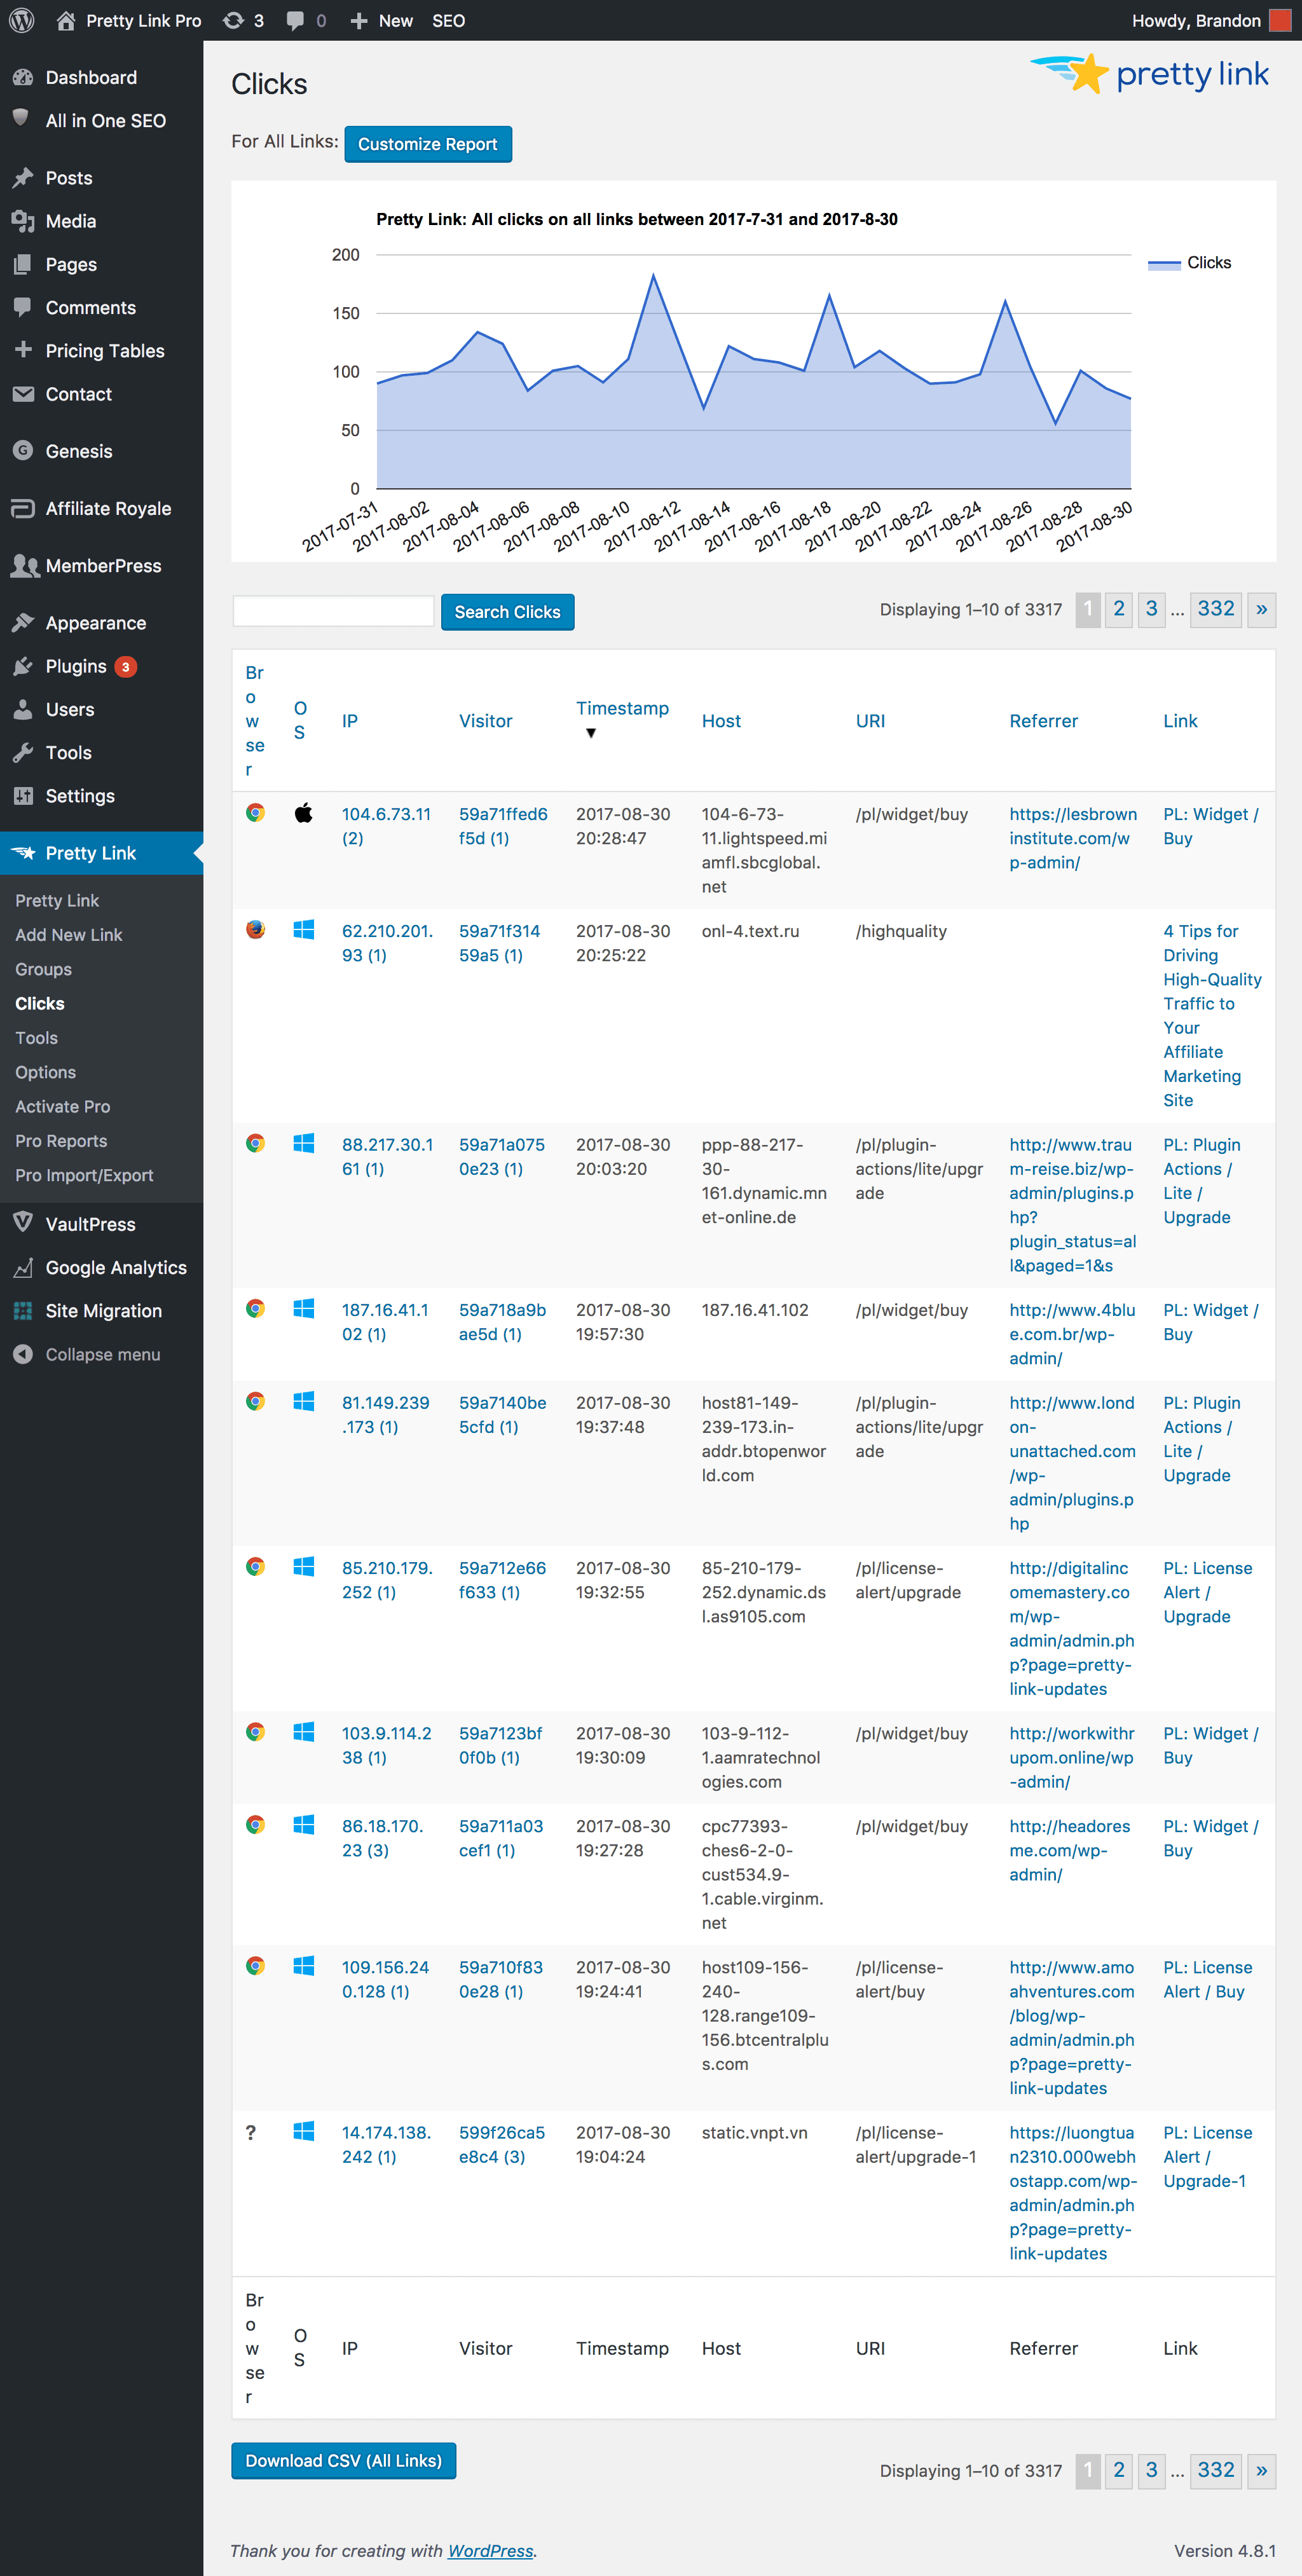
Task: Click the Customize Report button
Action: coord(427,144)
